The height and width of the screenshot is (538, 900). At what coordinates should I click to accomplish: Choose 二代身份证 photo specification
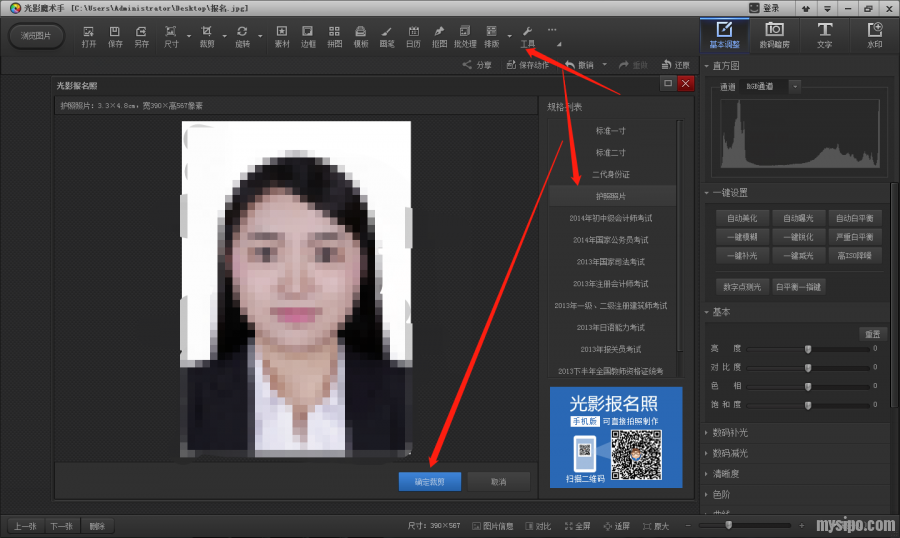click(610, 174)
